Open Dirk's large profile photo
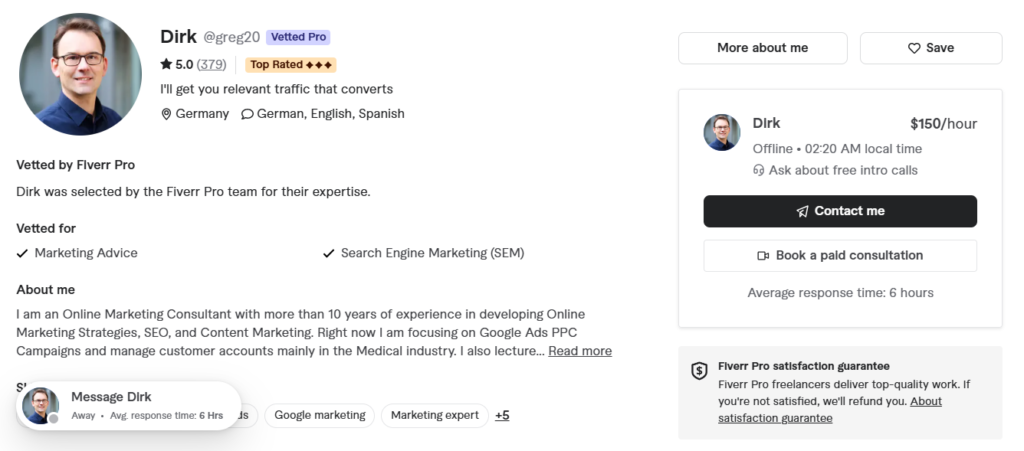 tap(80, 74)
